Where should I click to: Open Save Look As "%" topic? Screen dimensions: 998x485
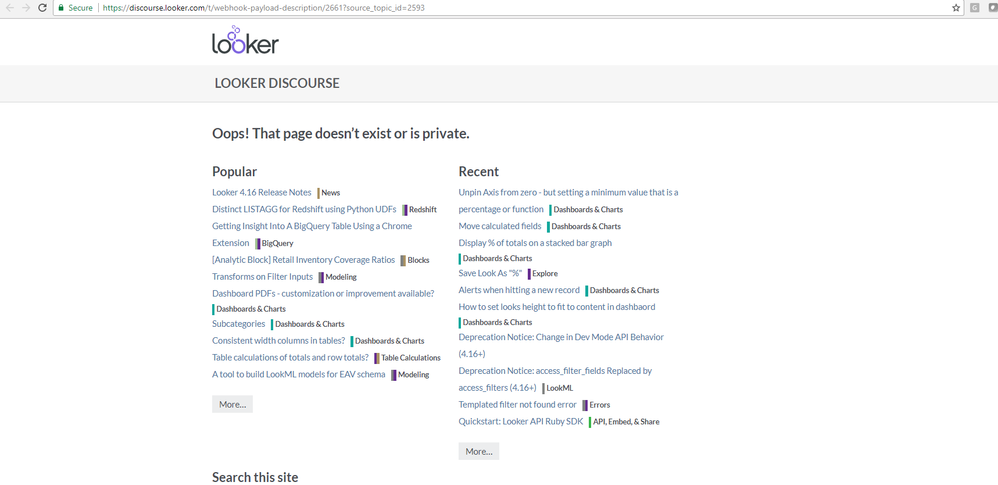(490, 273)
